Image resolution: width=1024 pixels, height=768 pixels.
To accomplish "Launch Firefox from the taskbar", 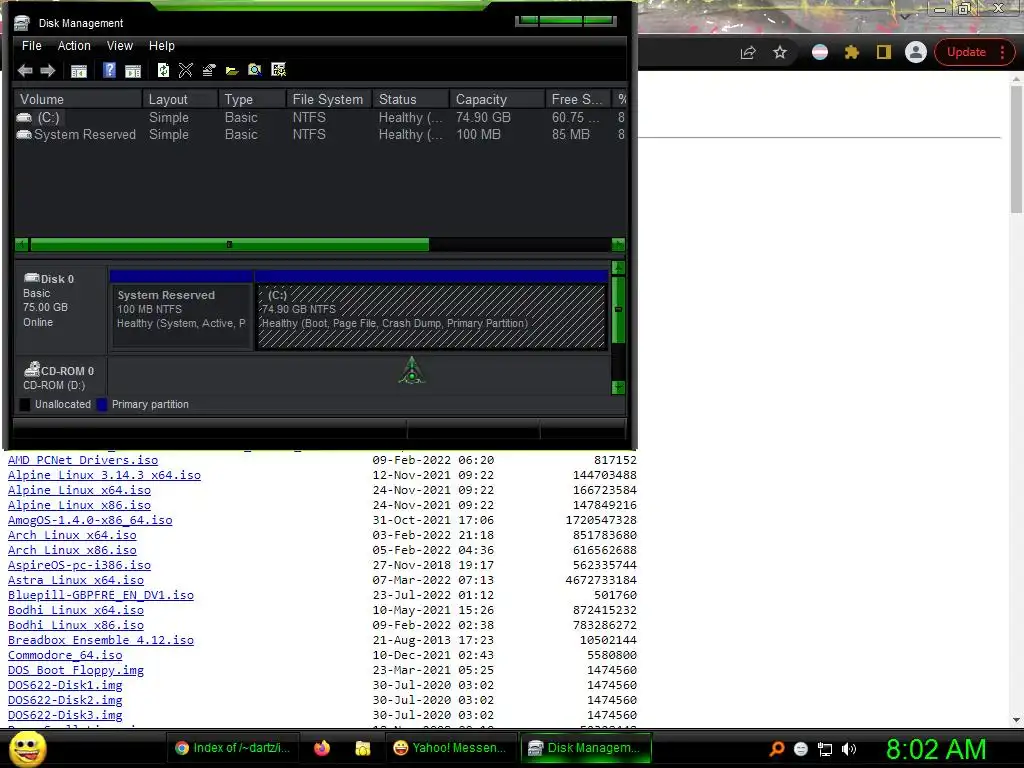I will [x=322, y=748].
